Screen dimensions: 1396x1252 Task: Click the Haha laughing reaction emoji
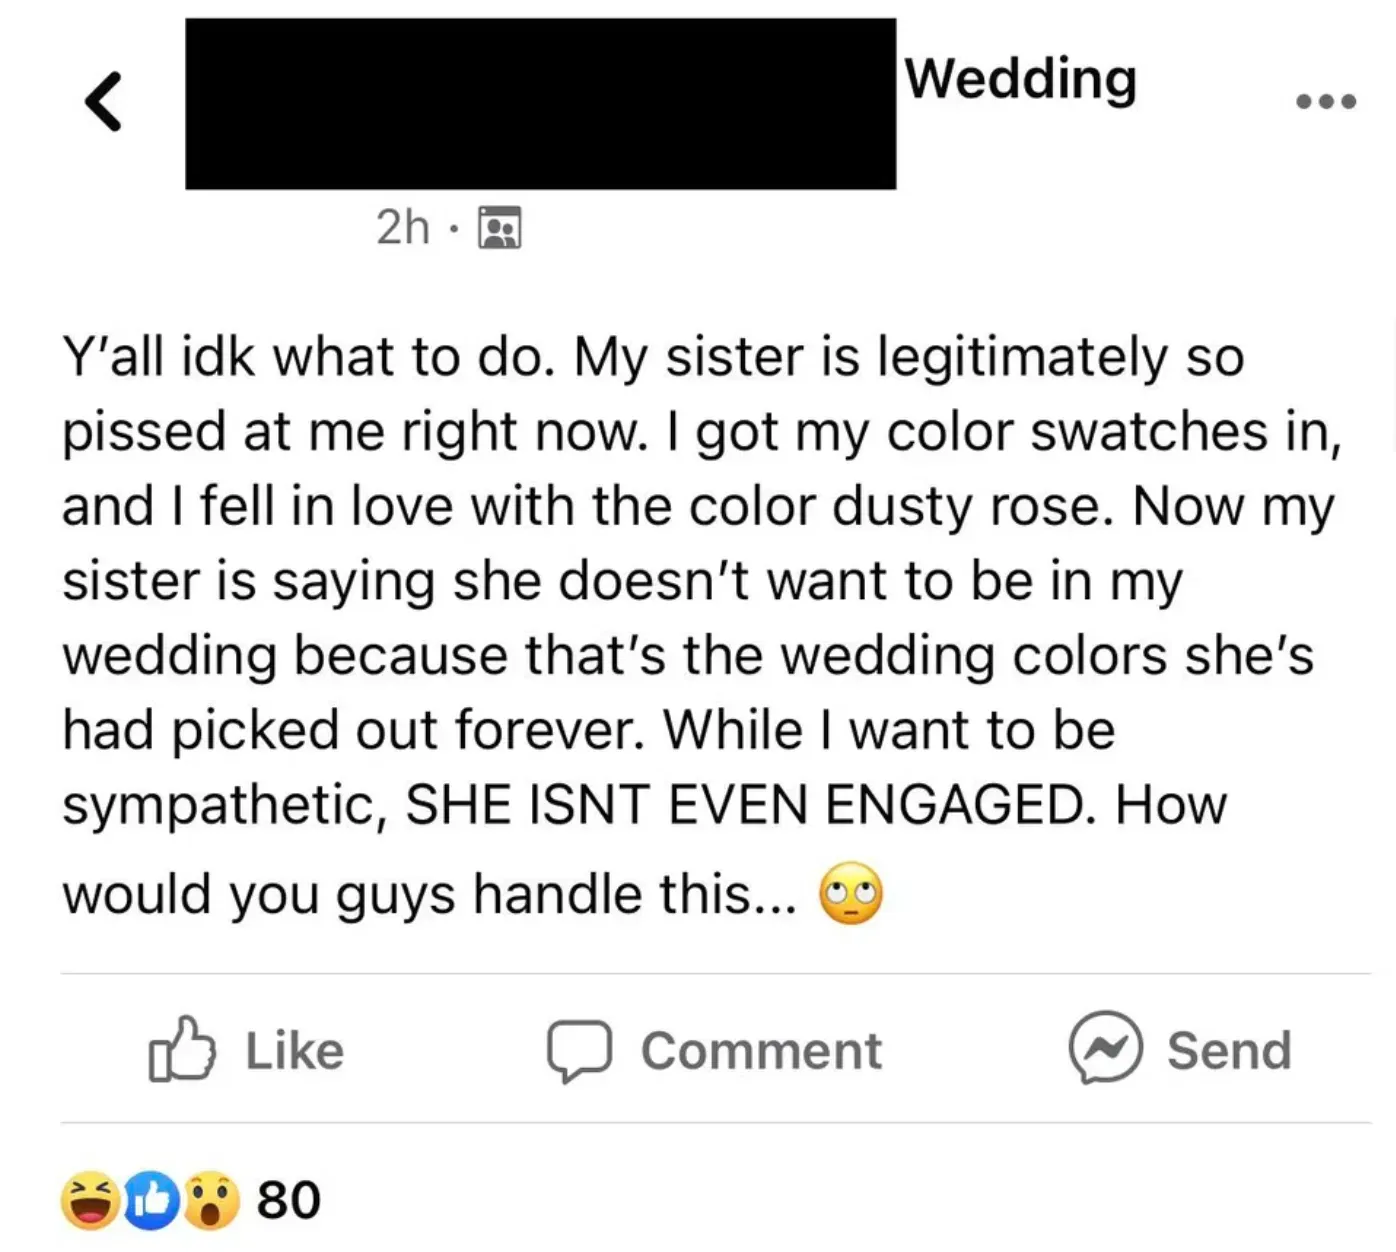[90, 1199]
